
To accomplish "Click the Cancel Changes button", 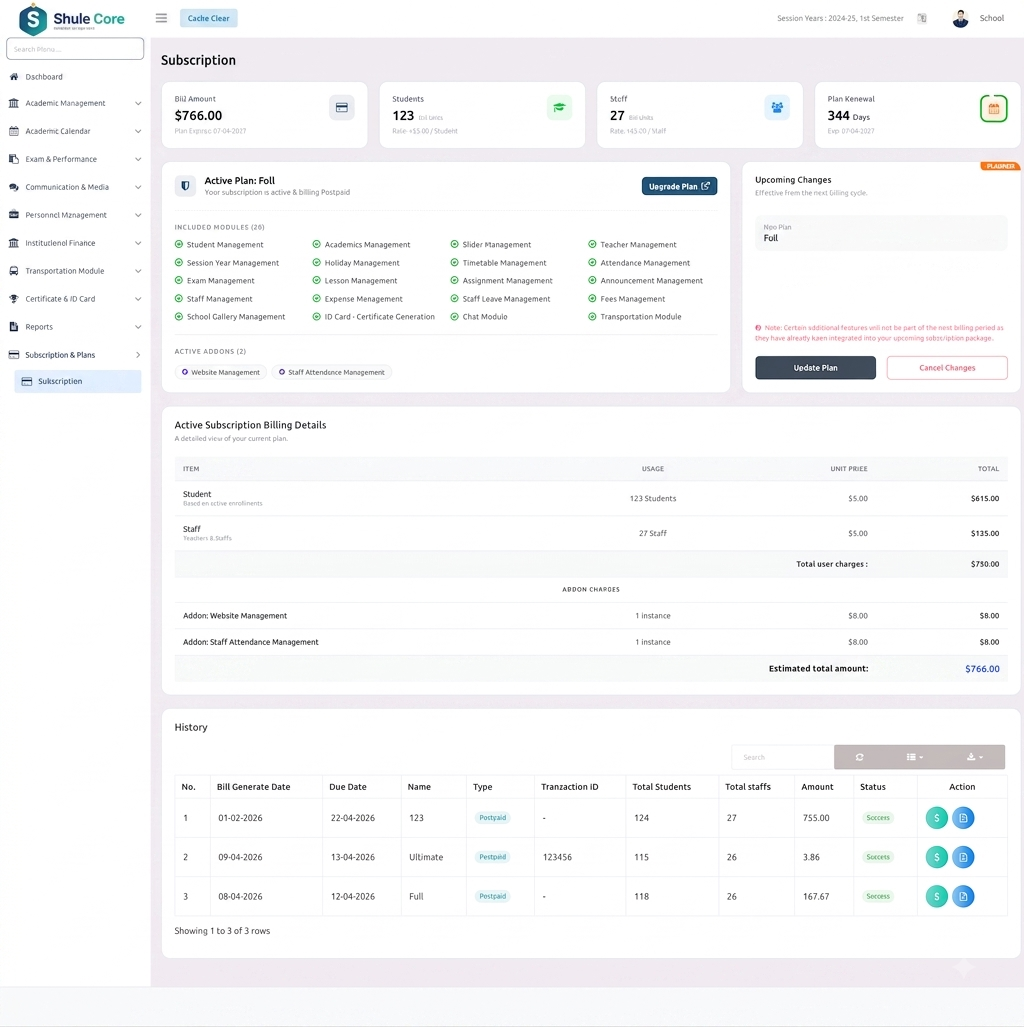I will pyautogui.click(x=947, y=368).
